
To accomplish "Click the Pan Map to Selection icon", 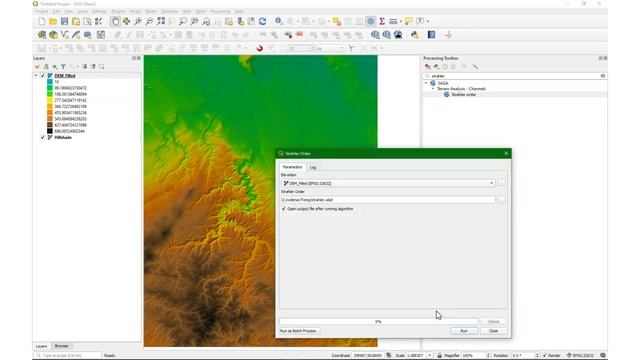I will tap(127, 21).
